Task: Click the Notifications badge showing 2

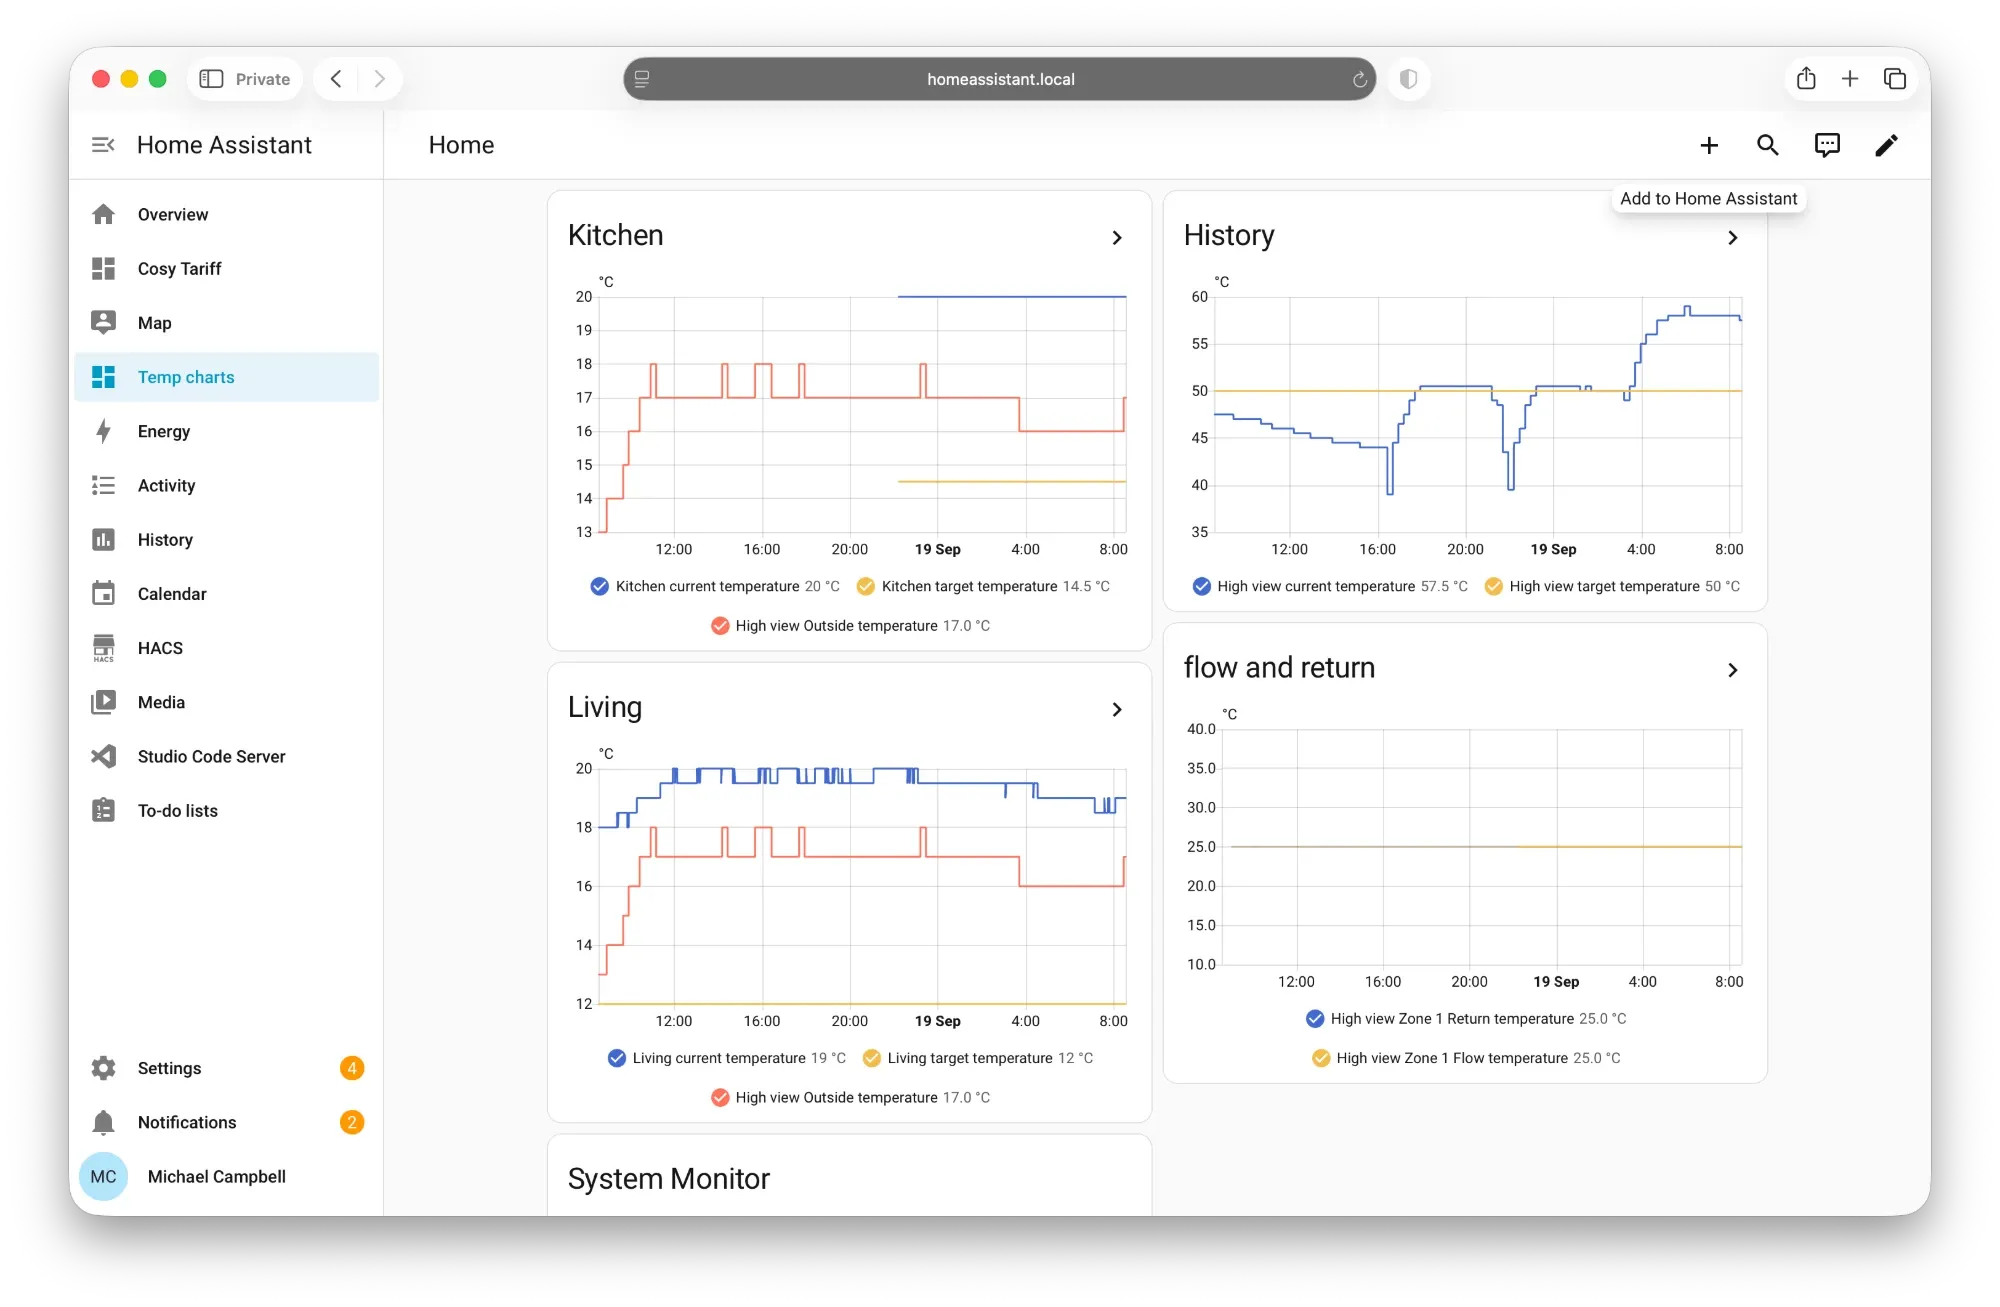Action: (352, 1122)
